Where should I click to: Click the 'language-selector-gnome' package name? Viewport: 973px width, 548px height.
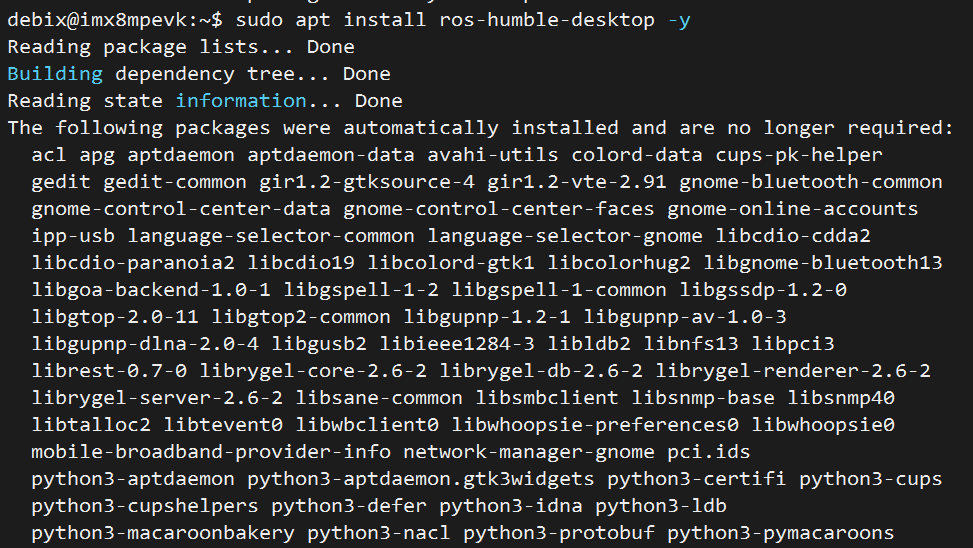[565, 236]
